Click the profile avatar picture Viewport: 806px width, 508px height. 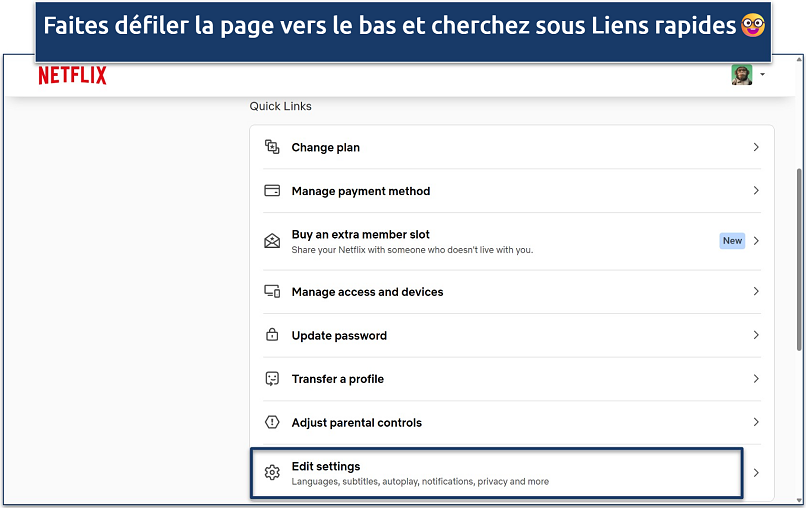coord(741,75)
